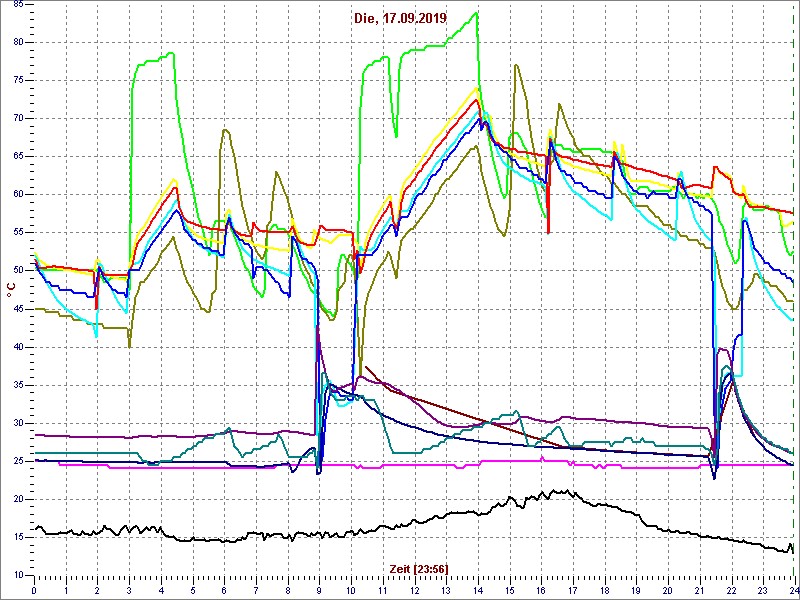Click hour 3 on the time axis

(129, 591)
